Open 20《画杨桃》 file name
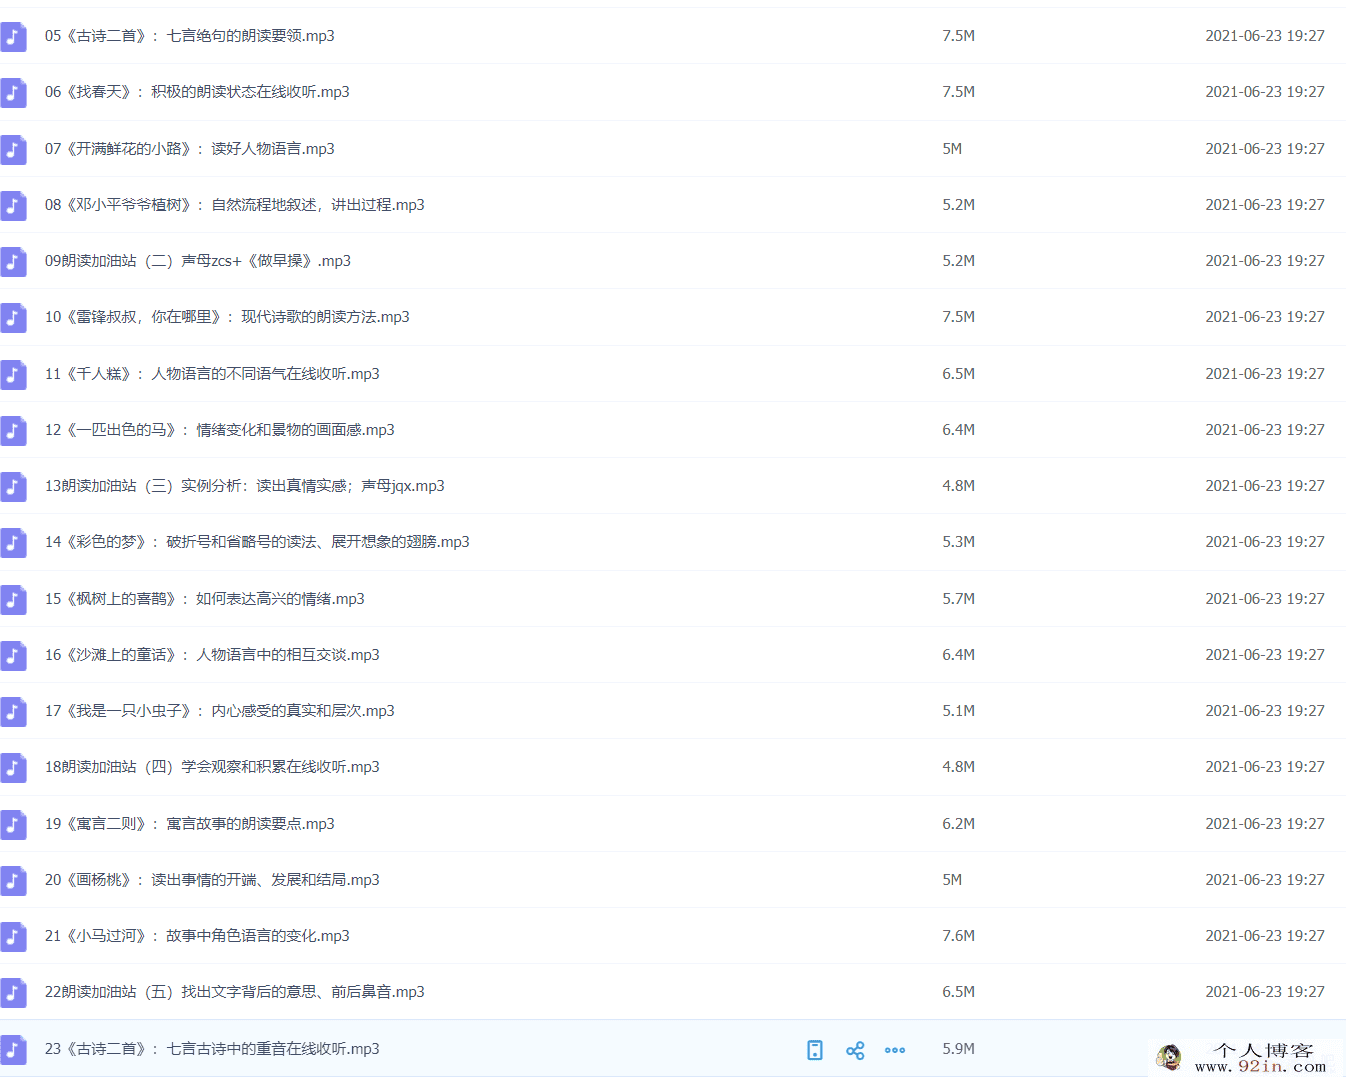Image resolution: width=1346 pixels, height=1080 pixels. [212, 880]
